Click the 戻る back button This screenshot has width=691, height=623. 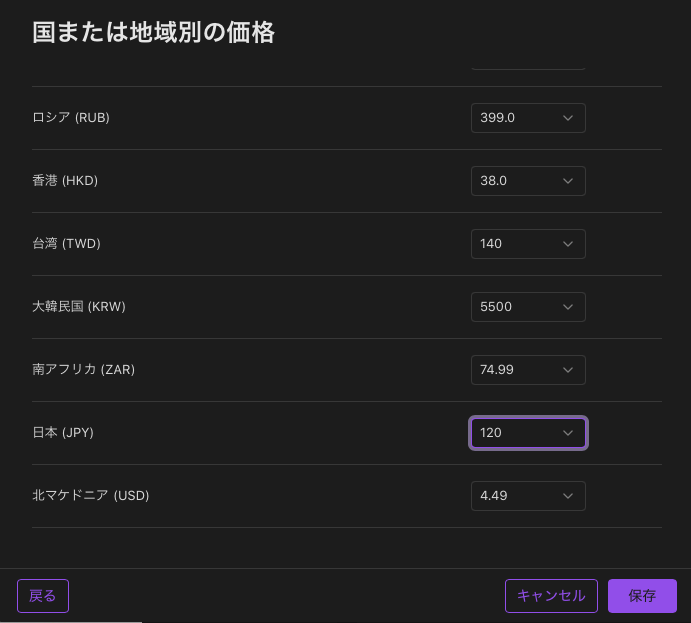pos(43,596)
